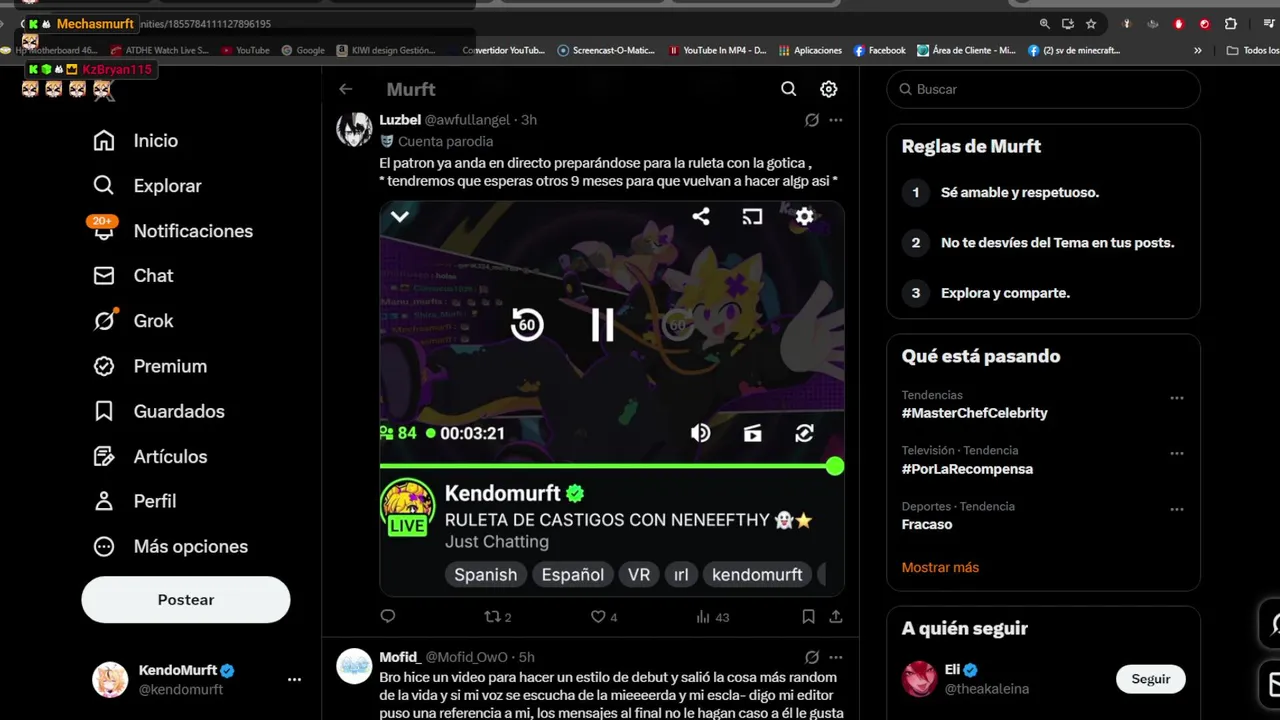Cast the stream to a device

pos(752,216)
